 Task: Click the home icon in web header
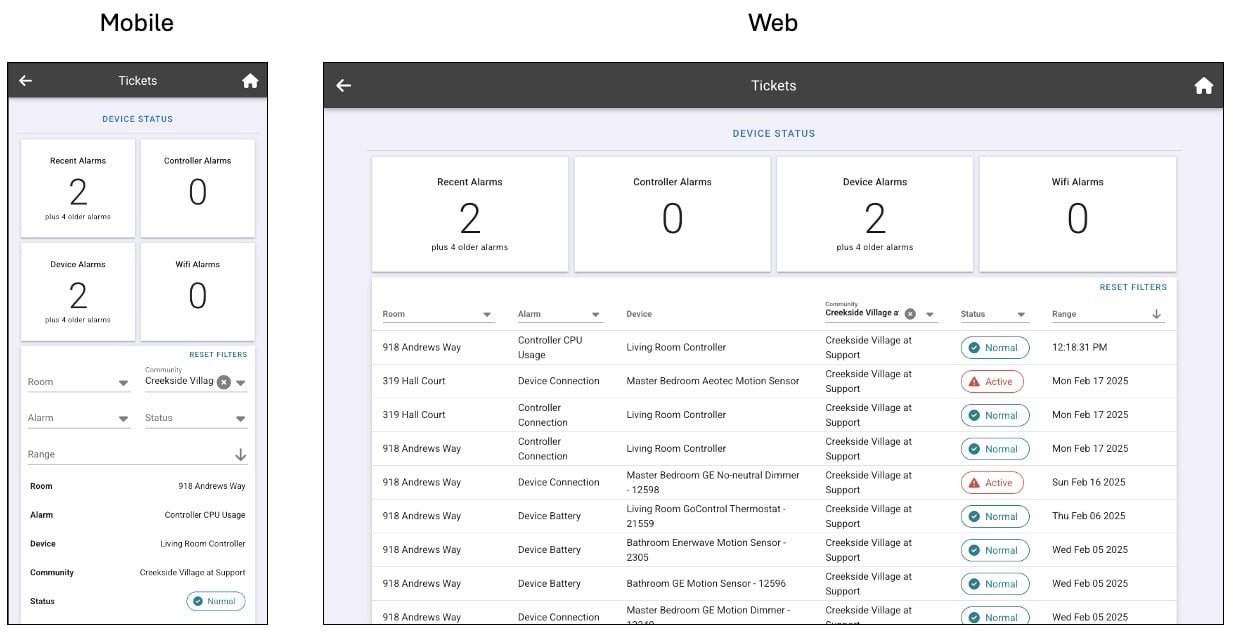click(1203, 86)
